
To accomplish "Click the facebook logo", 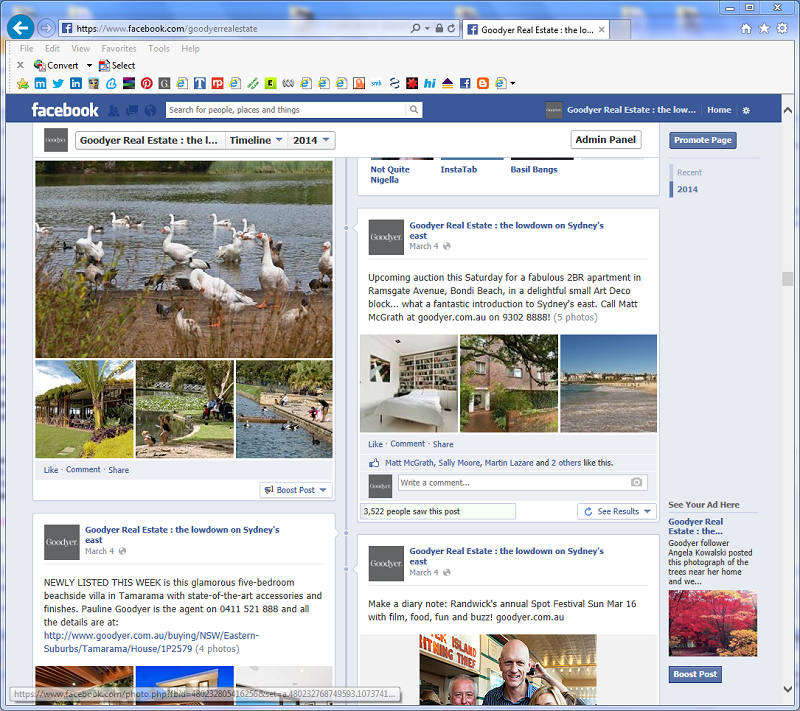I will tap(65, 110).
